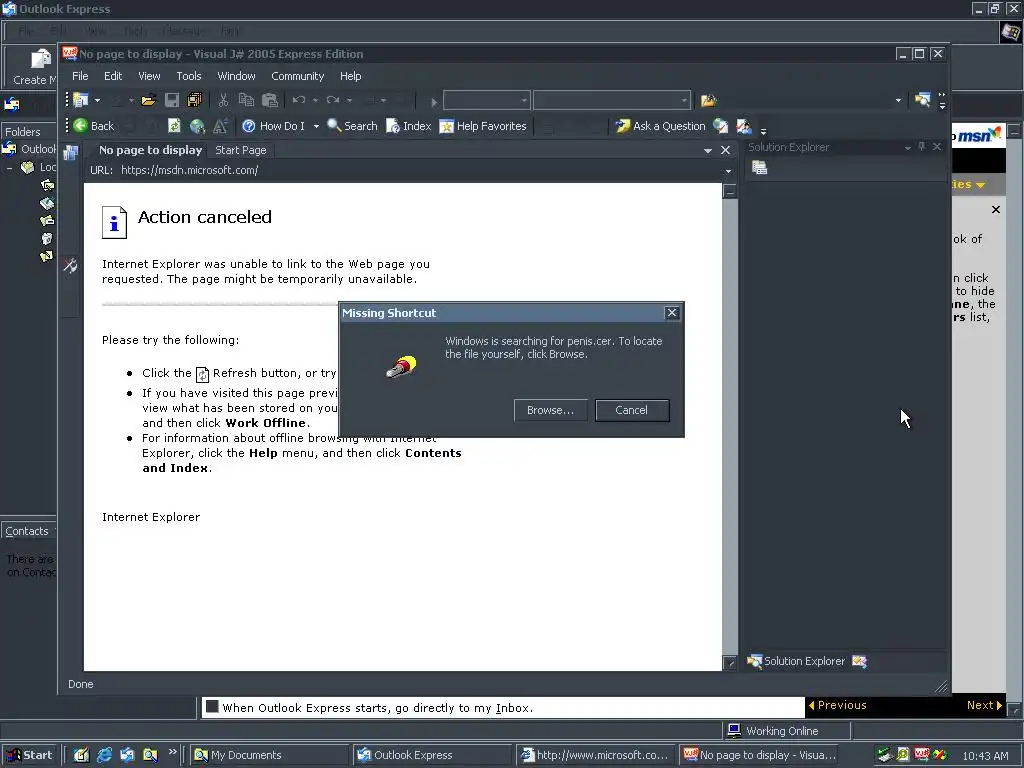Open the View menu
The height and width of the screenshot is (768, 1024).
click(x=149, y=76)
